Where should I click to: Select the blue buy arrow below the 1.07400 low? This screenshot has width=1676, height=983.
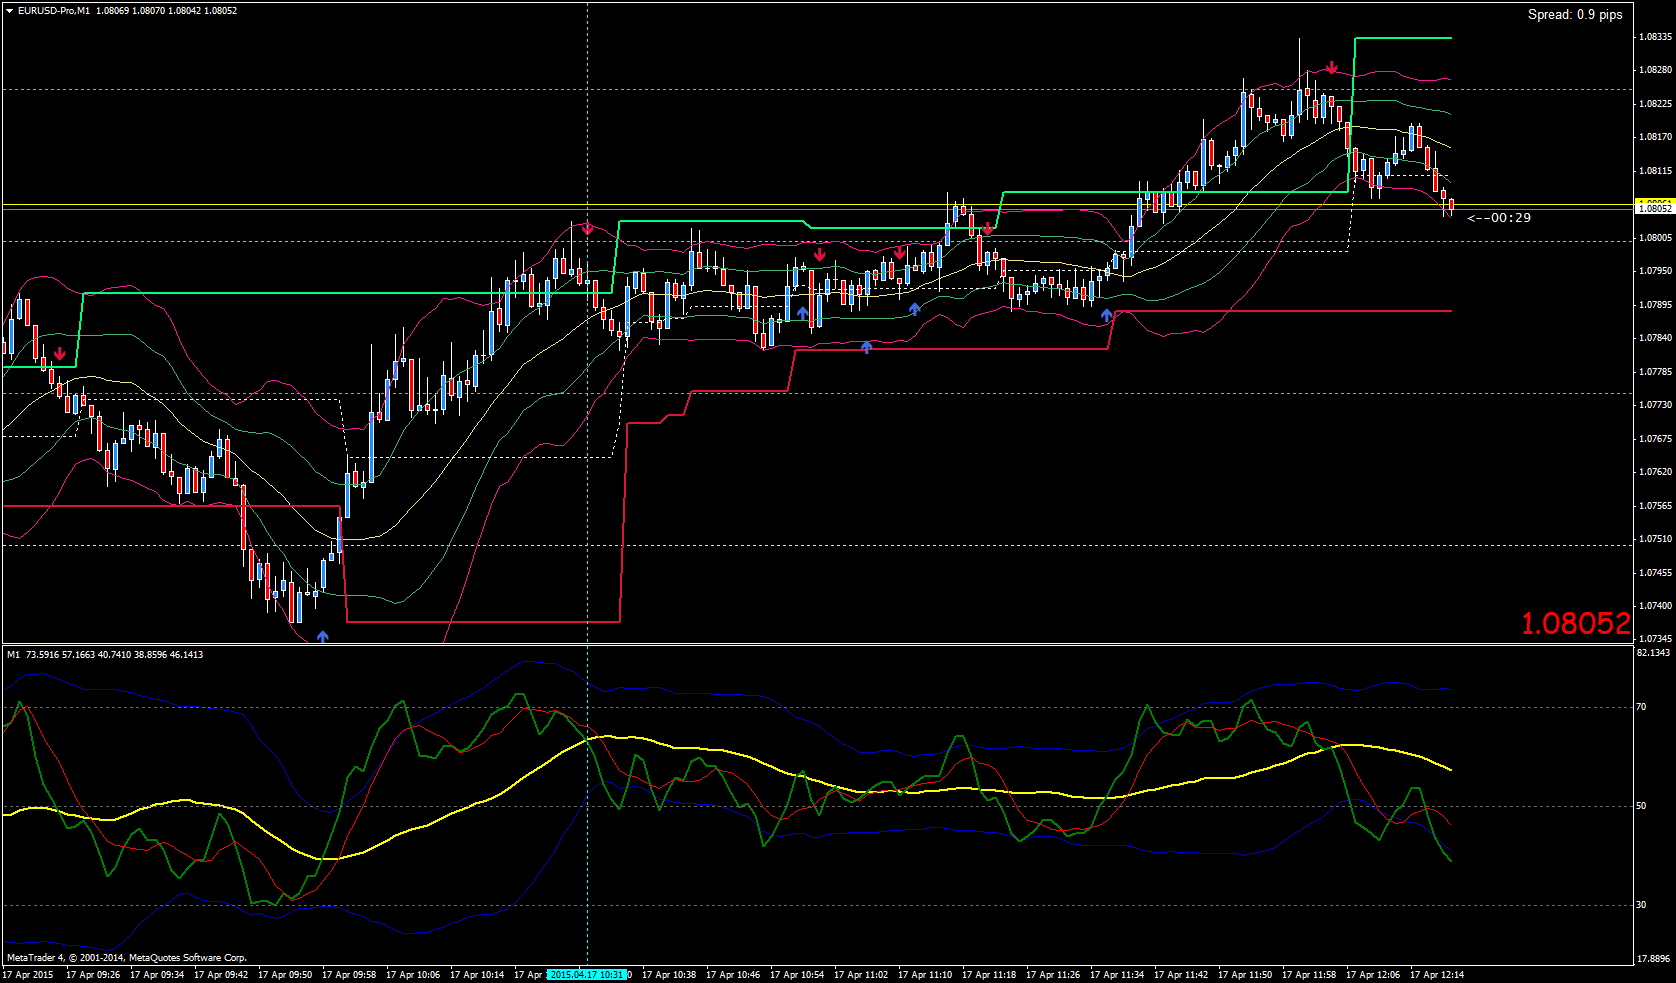tap(322, 635)
